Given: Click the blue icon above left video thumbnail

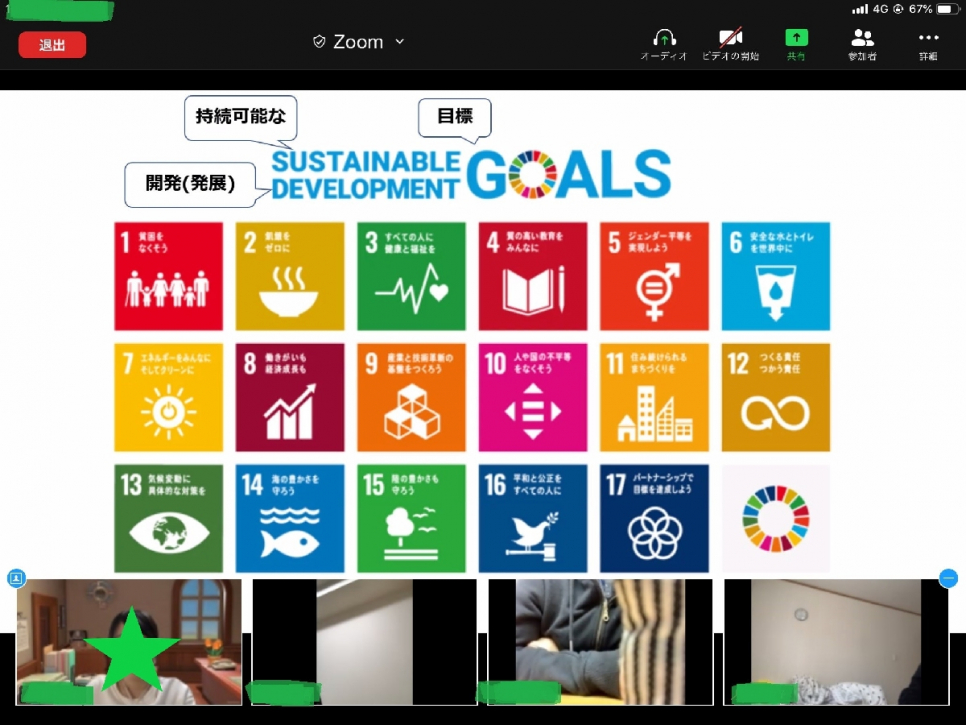Looking at the screenshot, I should (x=16, y=578).
